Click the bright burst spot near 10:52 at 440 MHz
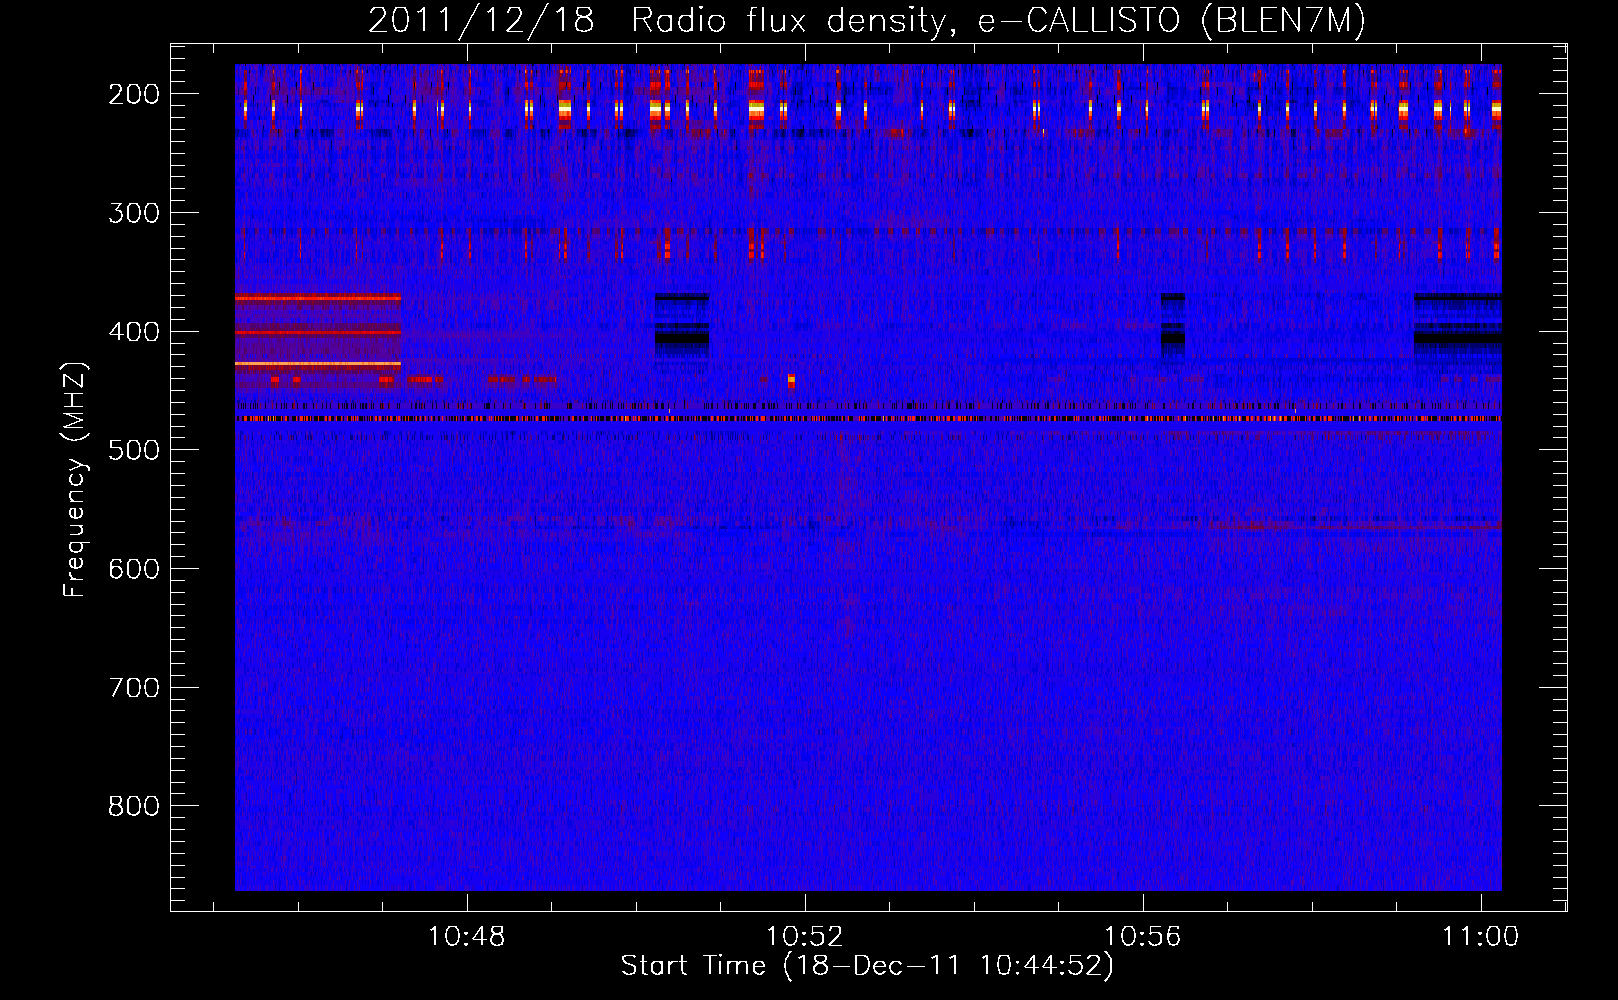This screenshot has width=1618, height=1000. pos(791,380)
